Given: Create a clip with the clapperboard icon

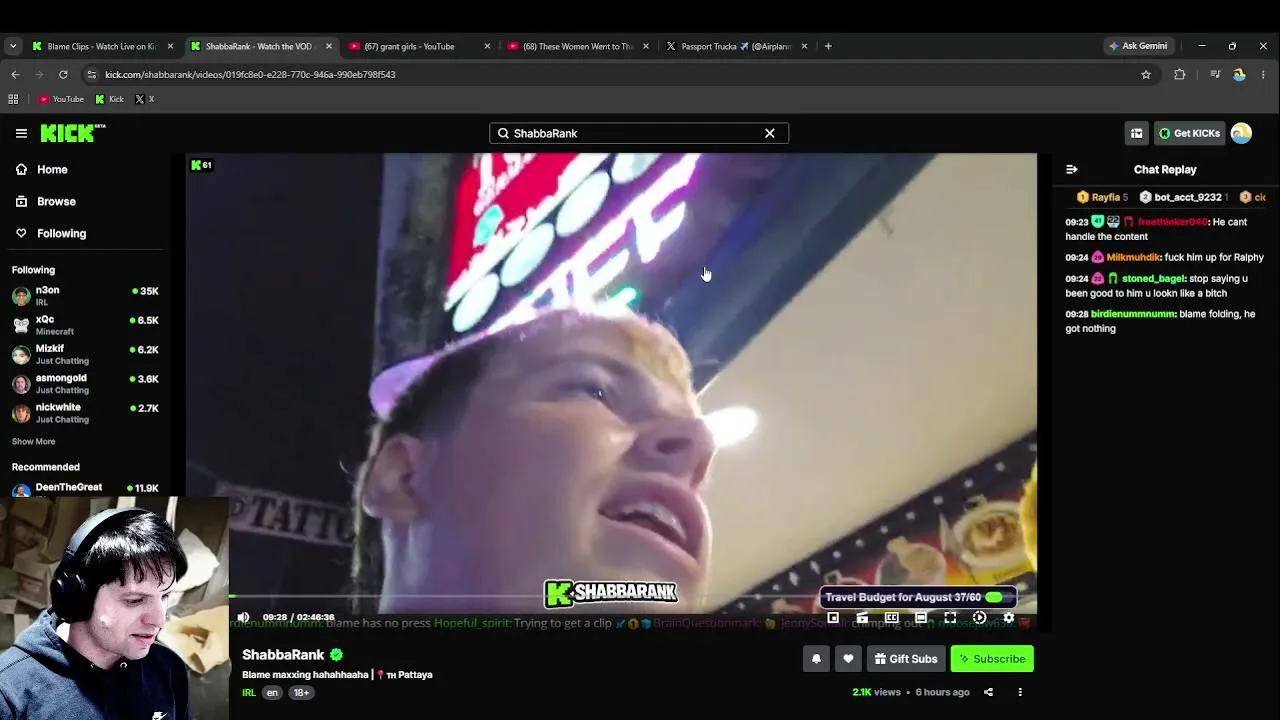Looking at the screenshot, I should pyautogui.click(x=862, y=618).
